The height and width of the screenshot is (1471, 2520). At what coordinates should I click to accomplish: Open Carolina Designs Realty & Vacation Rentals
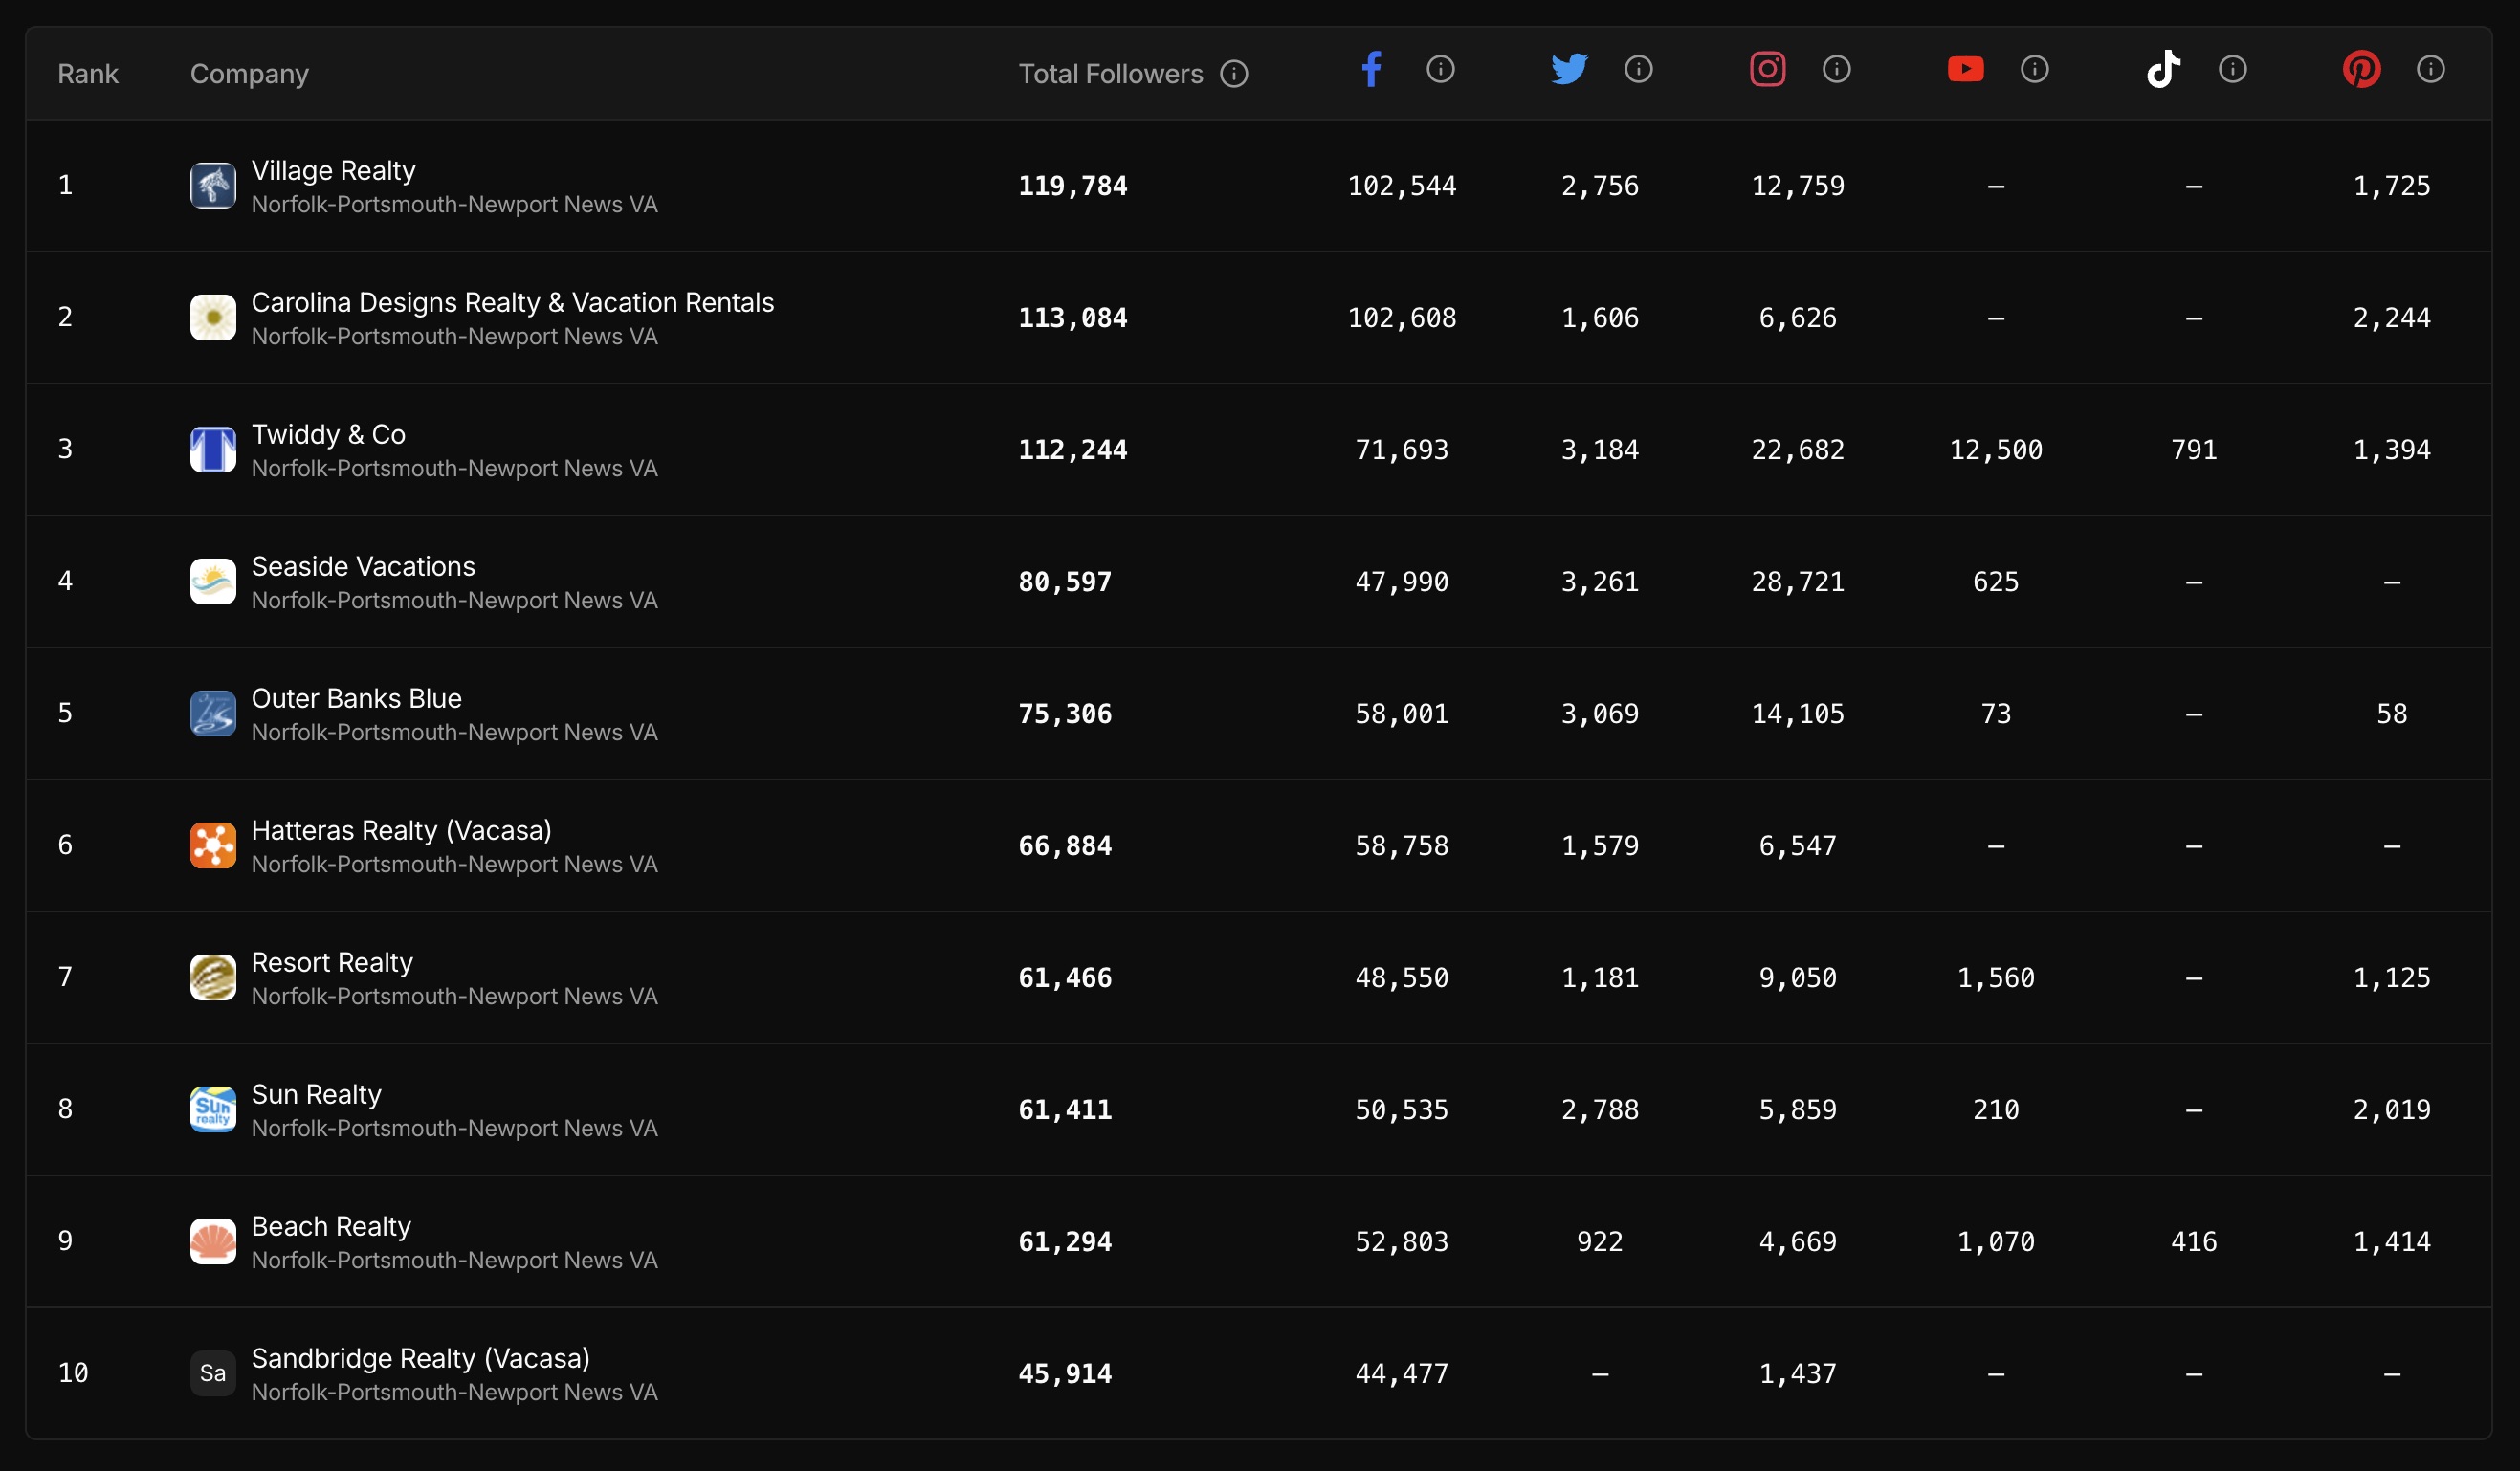click(x=512, y=303)
